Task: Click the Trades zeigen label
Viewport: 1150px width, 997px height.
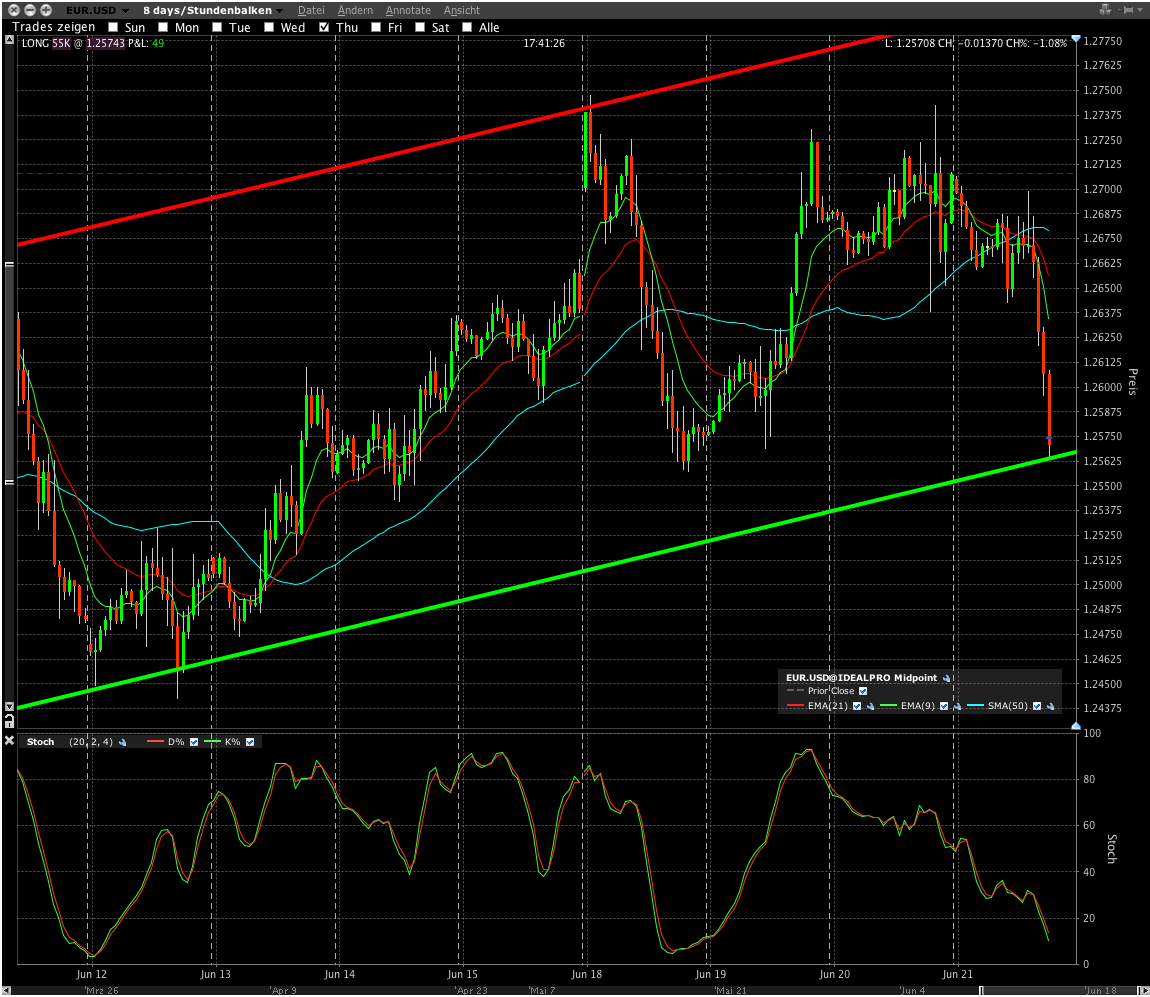Action: click(54, 27)
